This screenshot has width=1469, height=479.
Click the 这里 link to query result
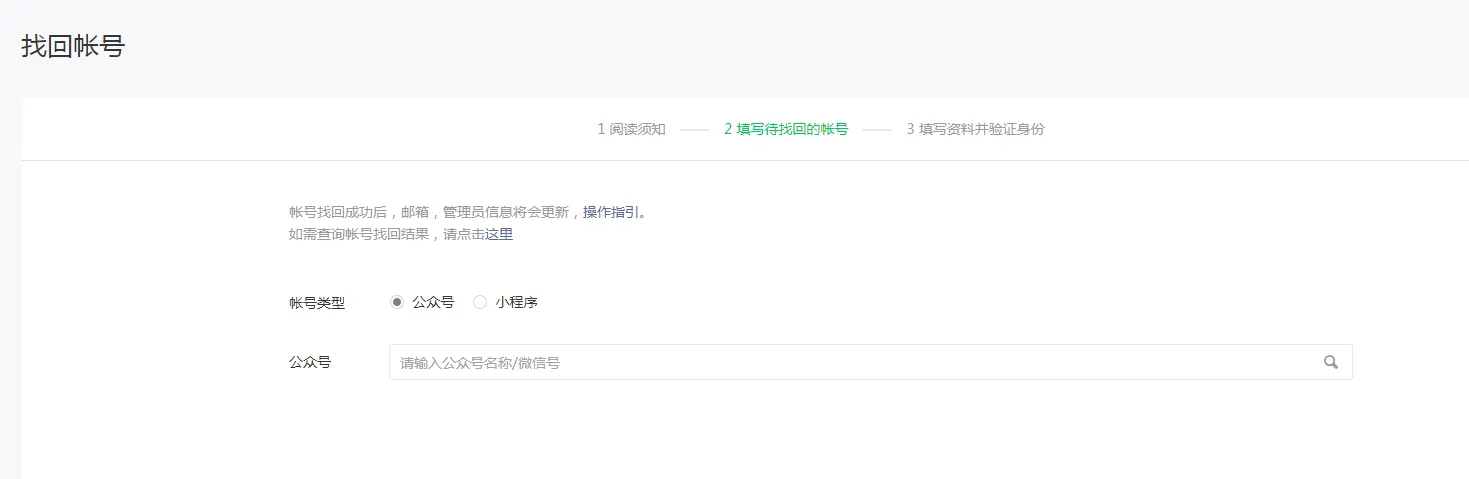click(x=499, y=235)
